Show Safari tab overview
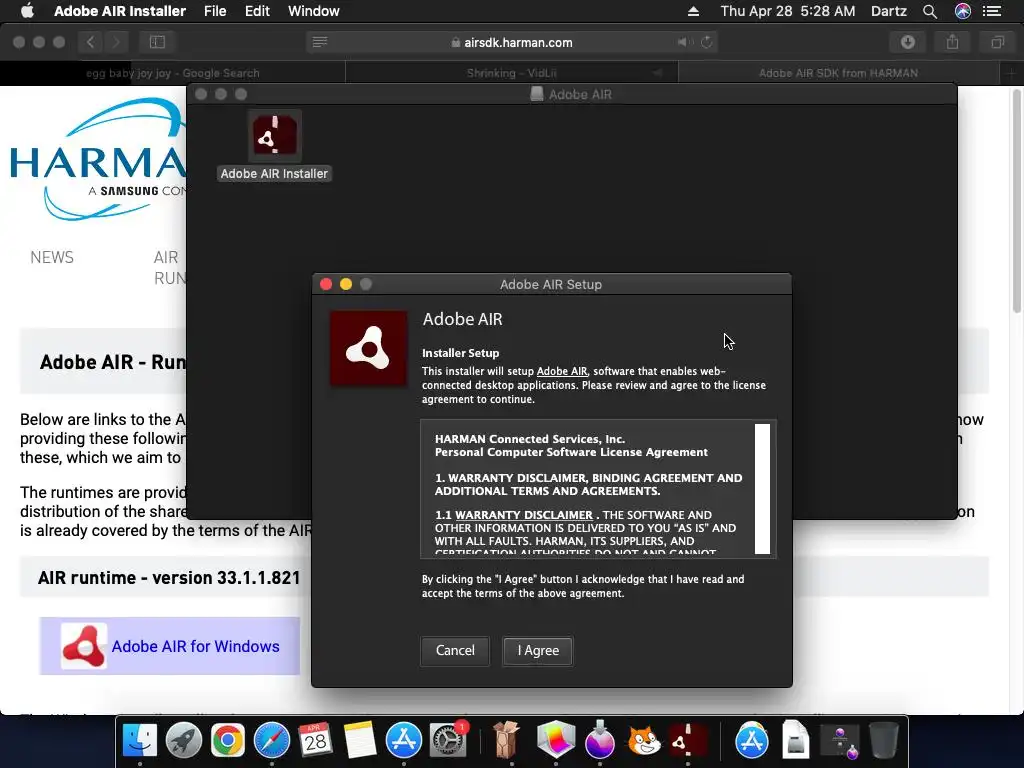 (x=997, y=42)
